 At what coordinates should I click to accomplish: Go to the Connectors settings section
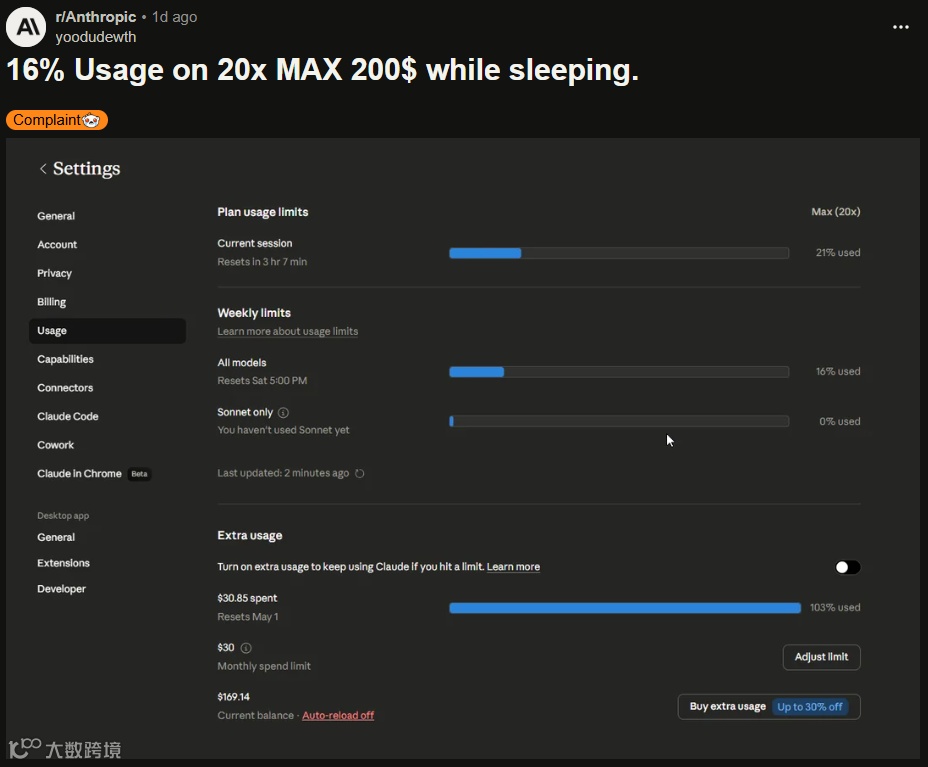[65, 388]
